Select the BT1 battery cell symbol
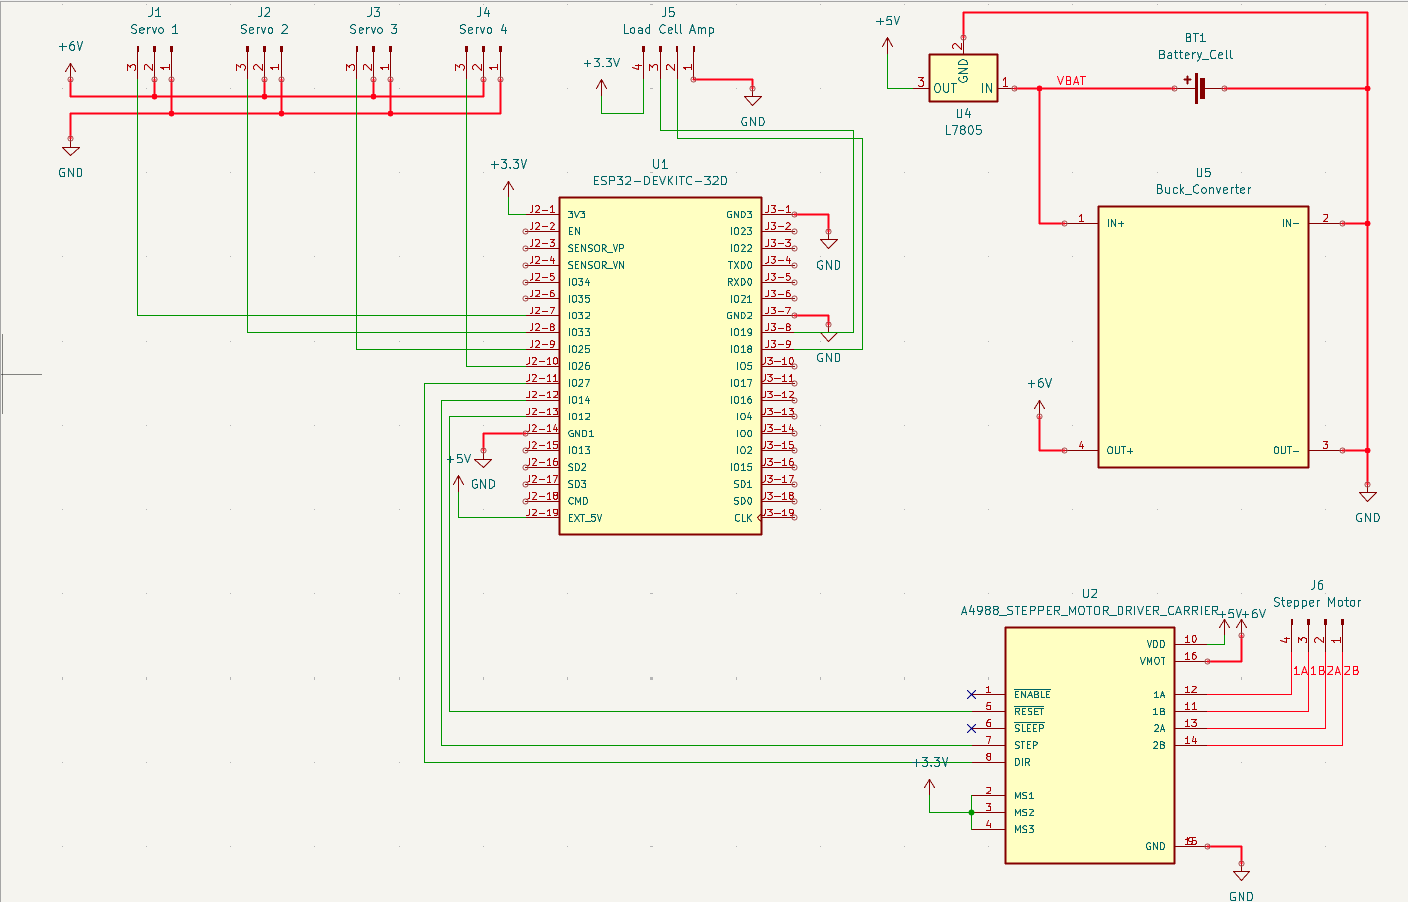The height and width of the screenshot is (902, 1408). pyautogui.click(x=1198, y=88)
